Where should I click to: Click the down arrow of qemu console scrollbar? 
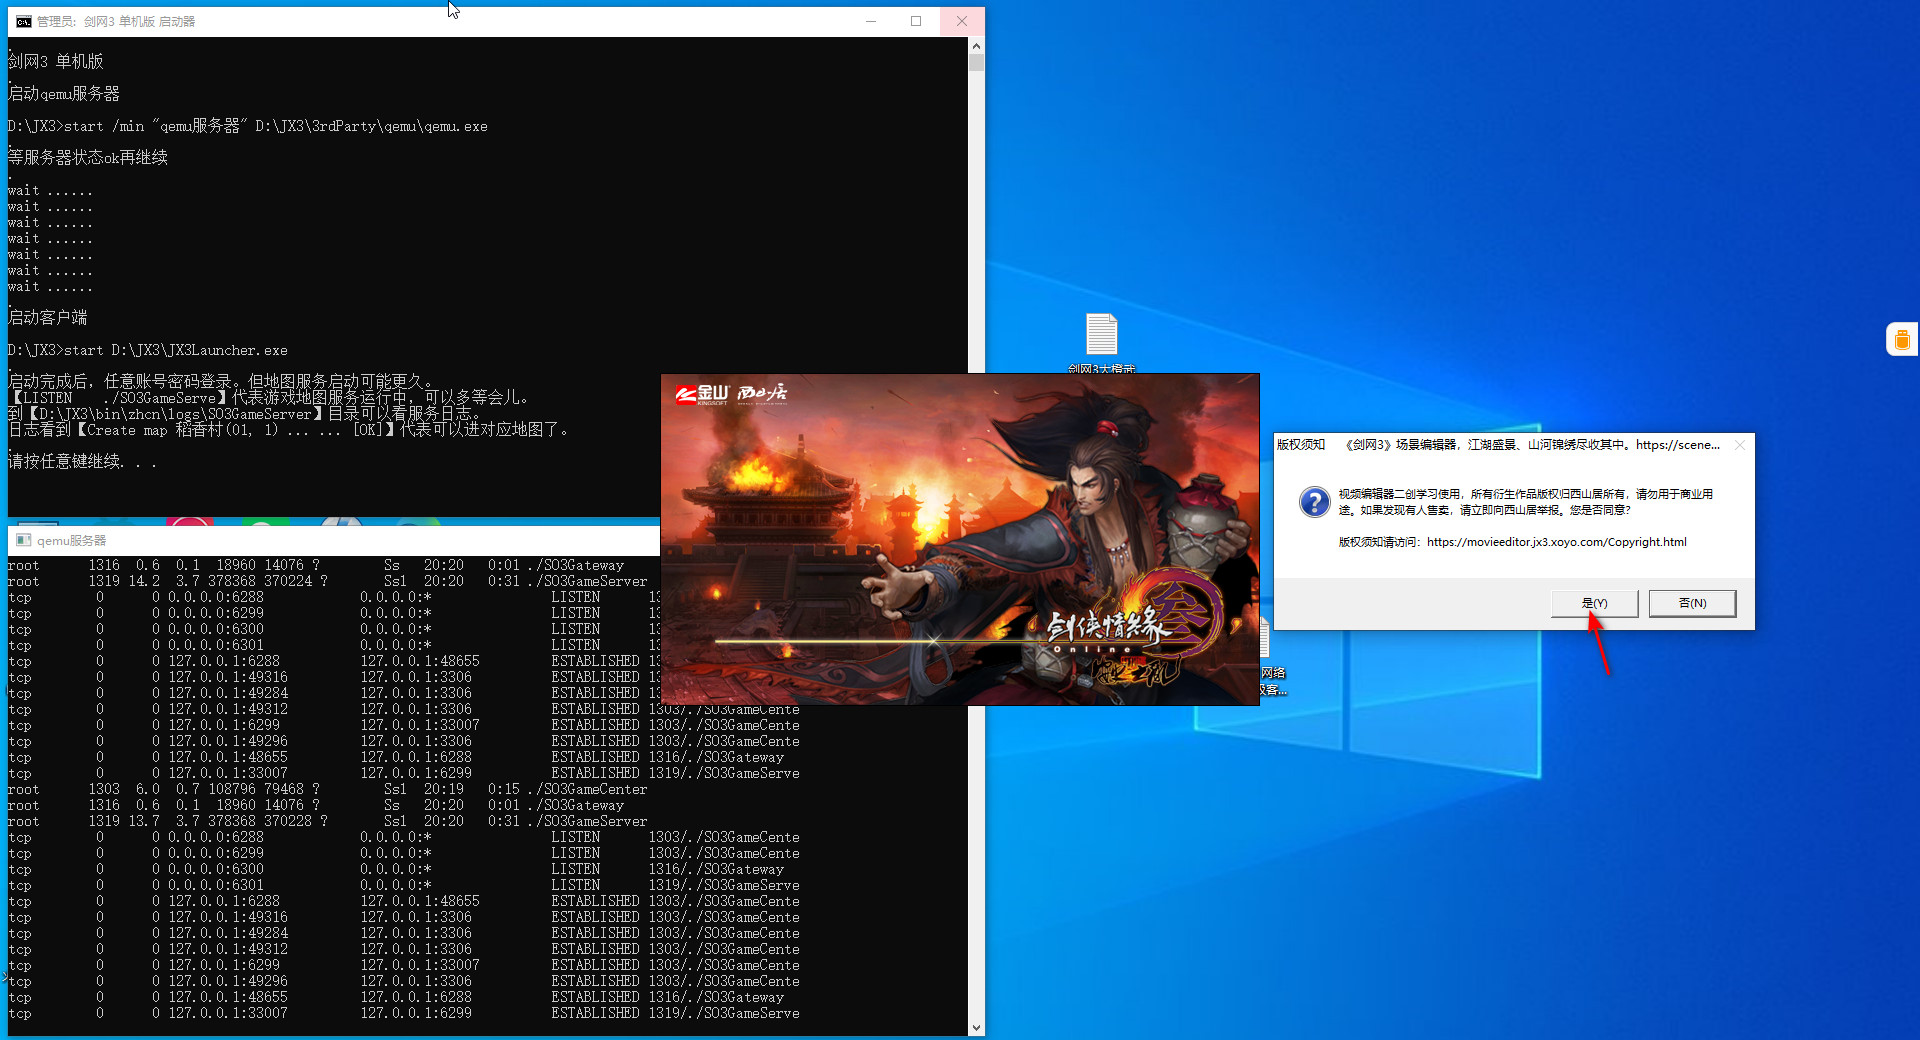point(976,1027)
